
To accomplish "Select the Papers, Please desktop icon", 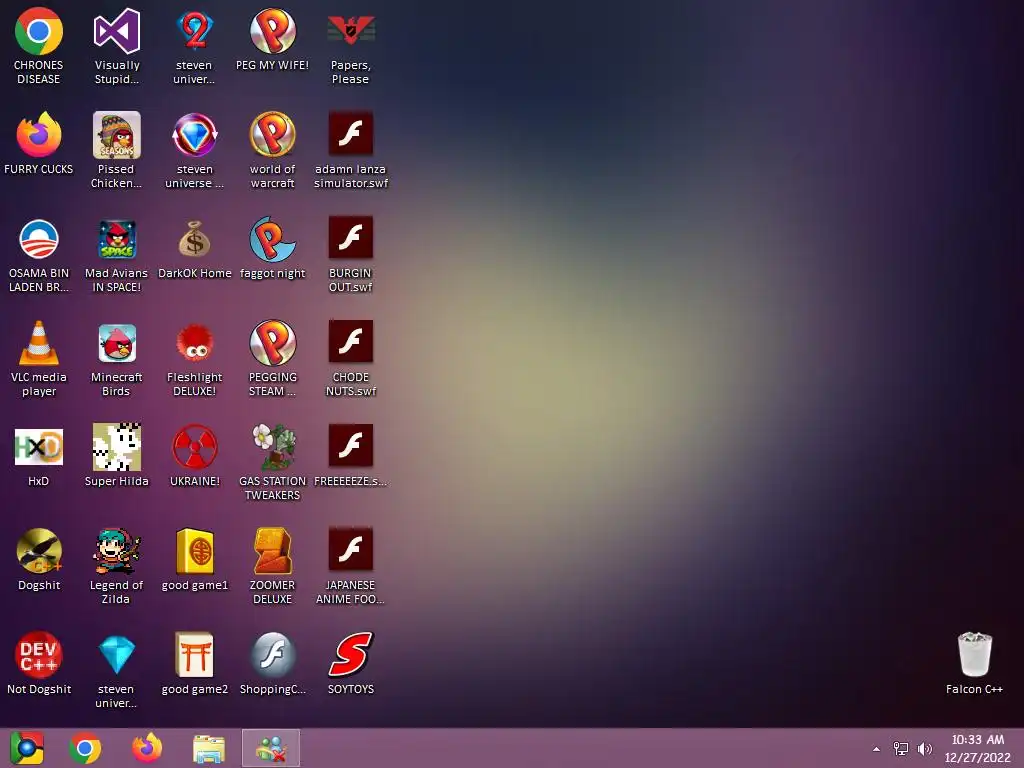I will coord(351,46).
